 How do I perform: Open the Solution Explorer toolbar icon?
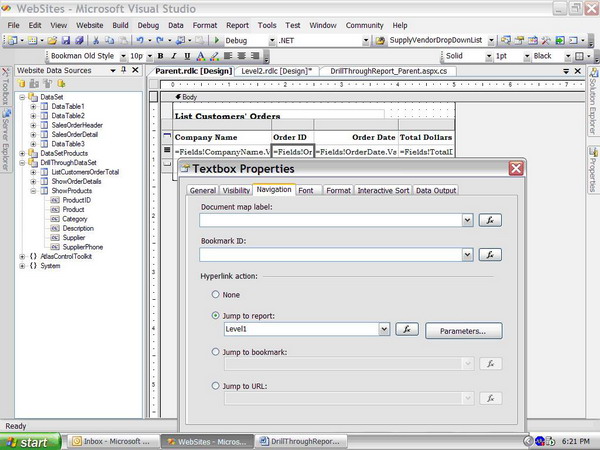506,40
